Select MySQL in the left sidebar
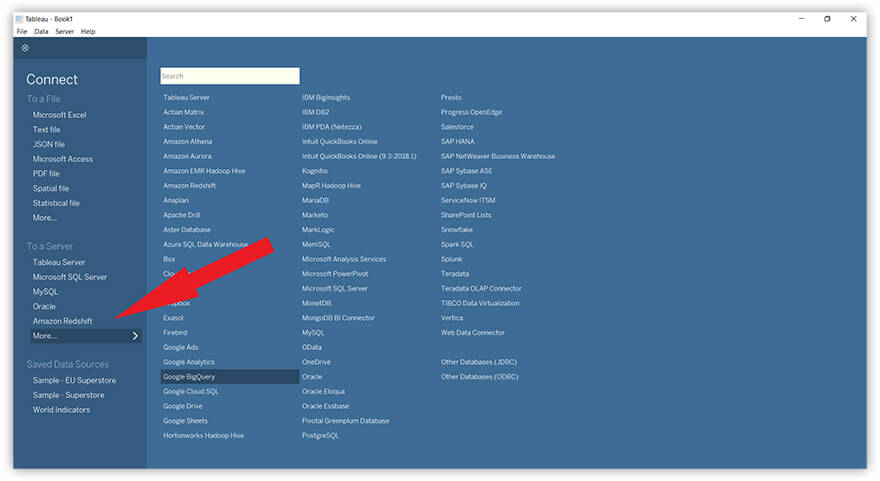This screenshot has width=880, height=481. pos(45,292)
